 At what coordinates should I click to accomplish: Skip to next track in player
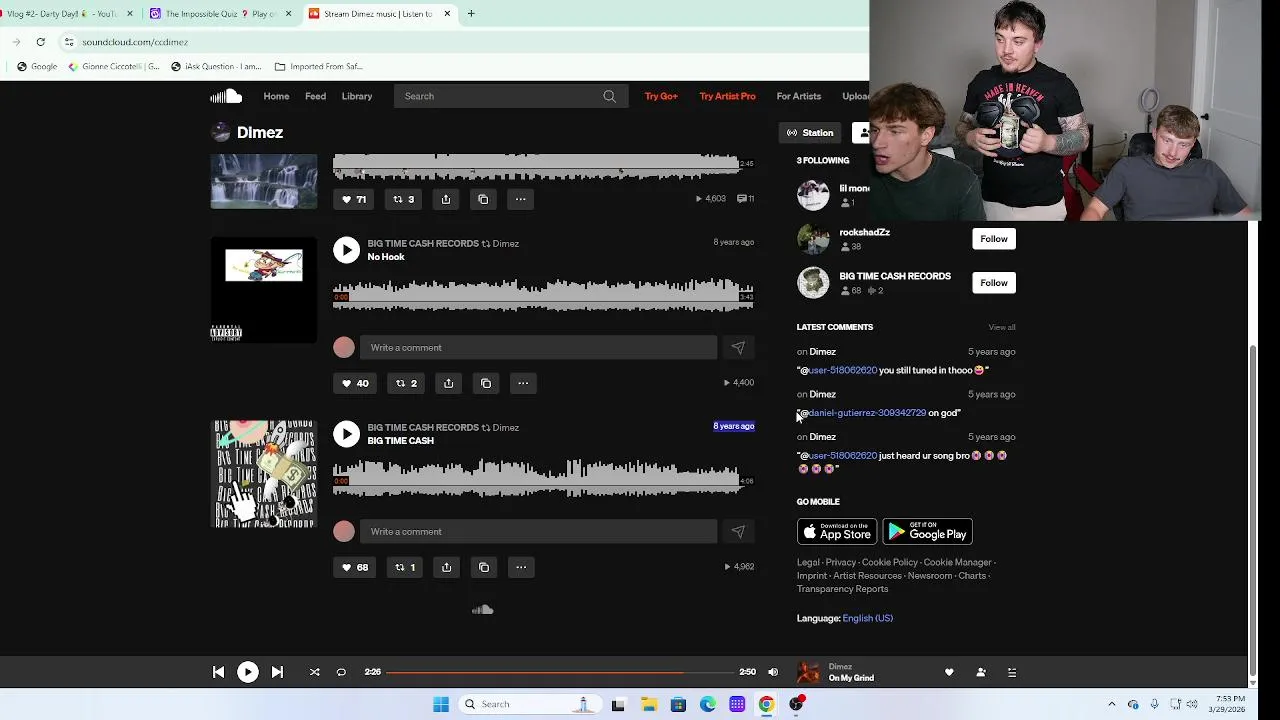point(277,672)
